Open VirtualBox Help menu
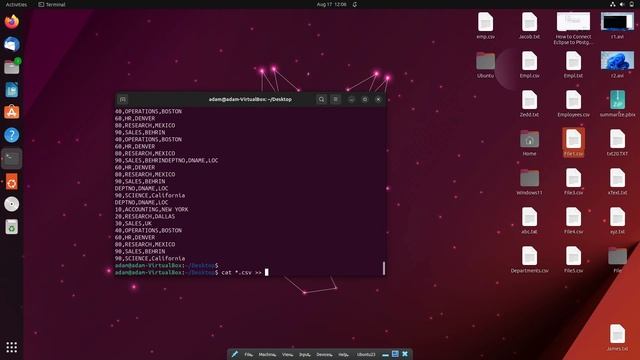Viewport: 640px width, 360px height. click(344, 354)
